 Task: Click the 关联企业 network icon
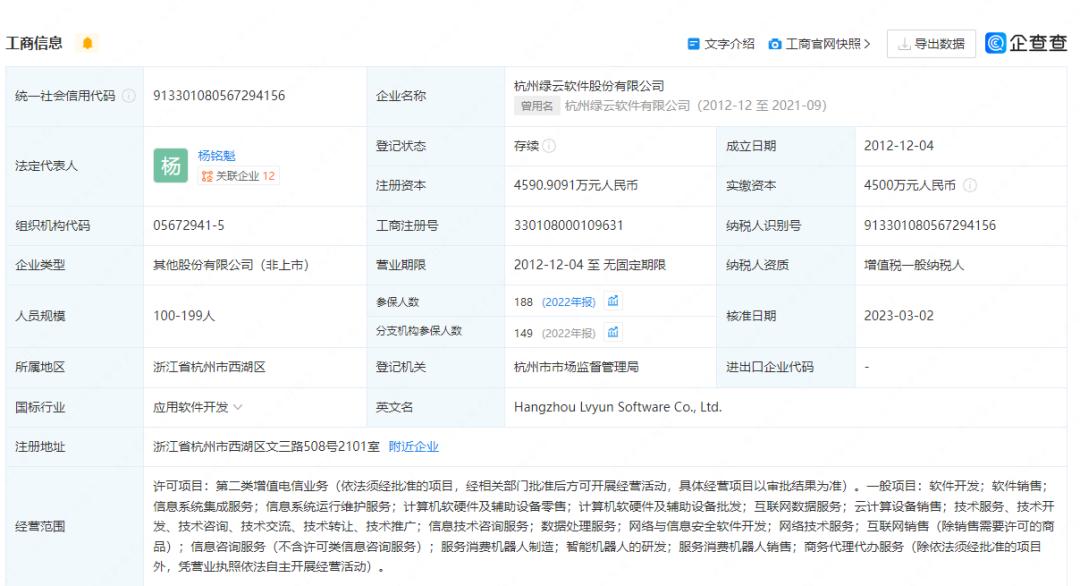(207, 176)
